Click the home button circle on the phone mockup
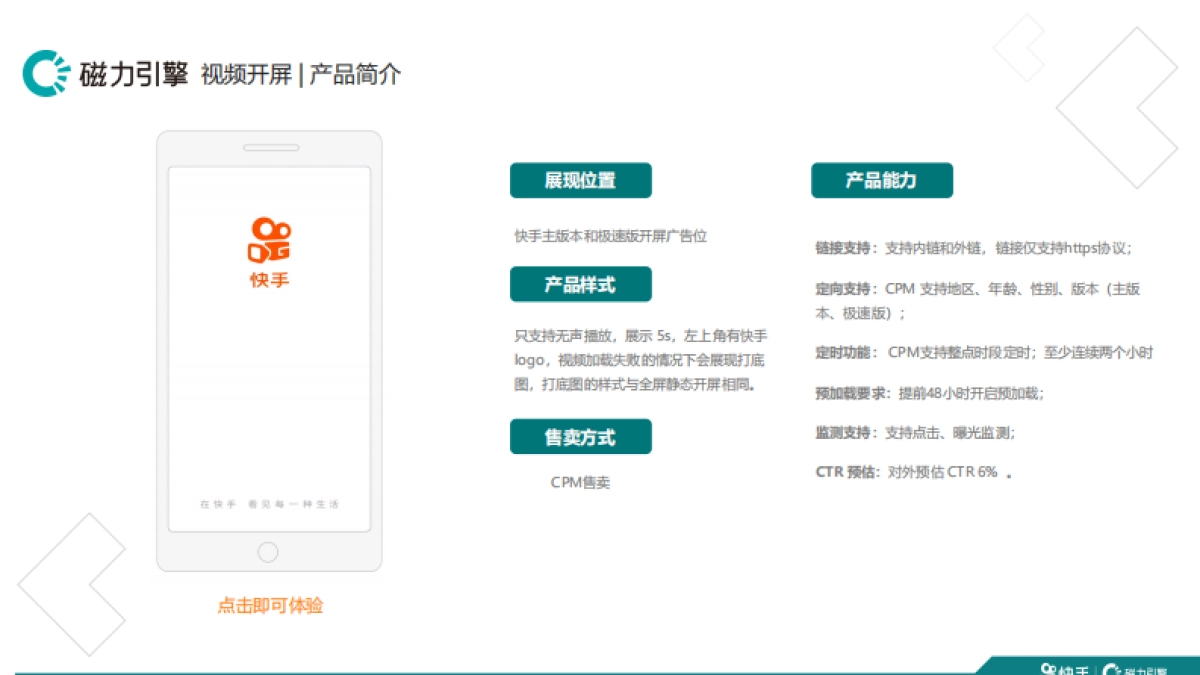This screenshot has height=675, width=1200. 268,551
